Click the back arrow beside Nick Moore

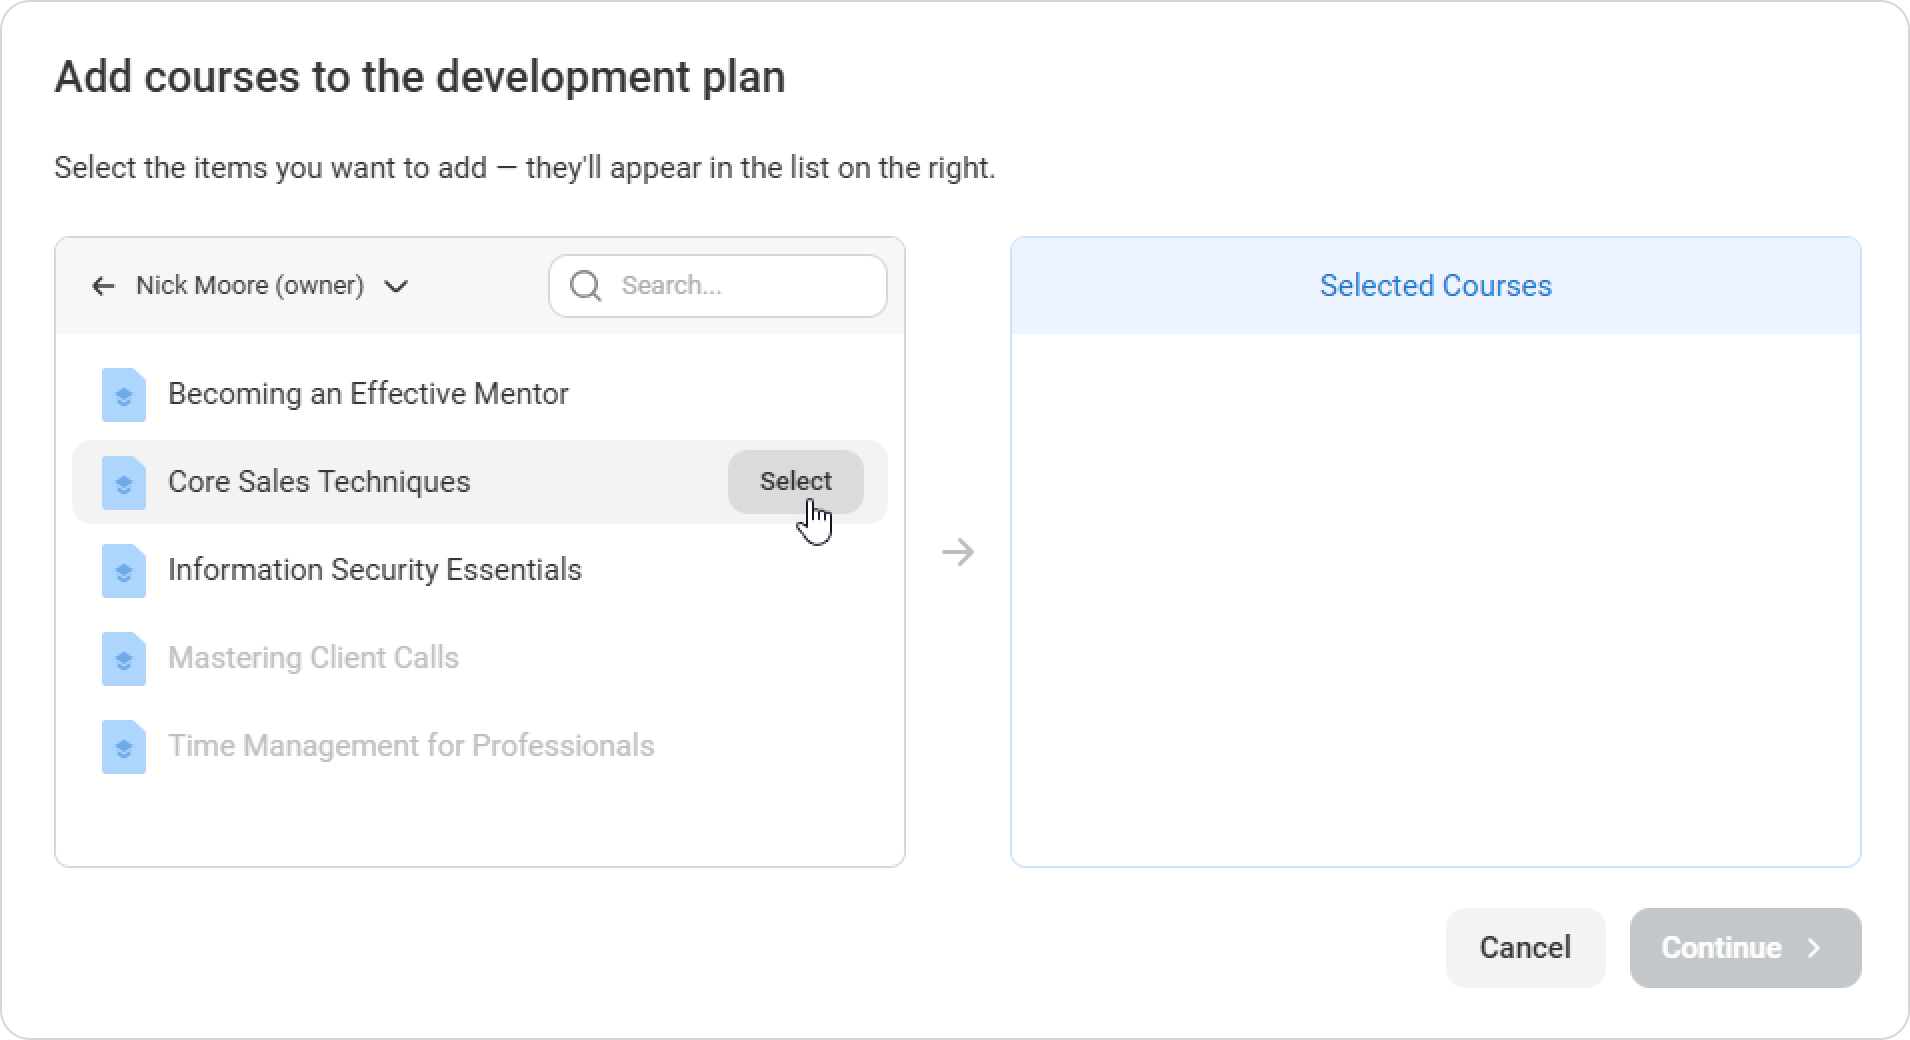[103, 287]
